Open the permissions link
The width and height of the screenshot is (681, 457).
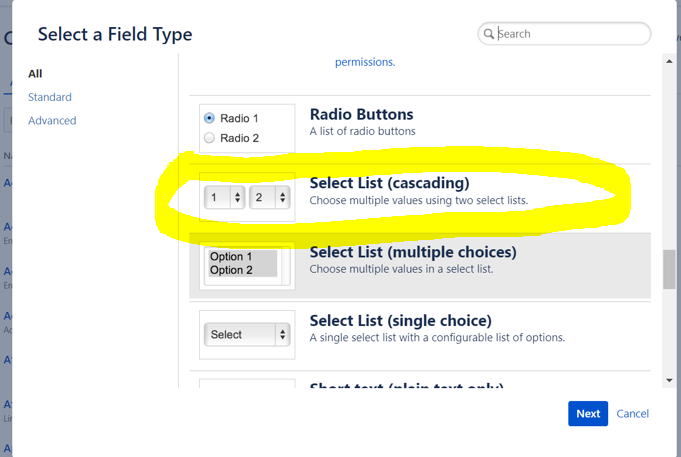point(365,62)
